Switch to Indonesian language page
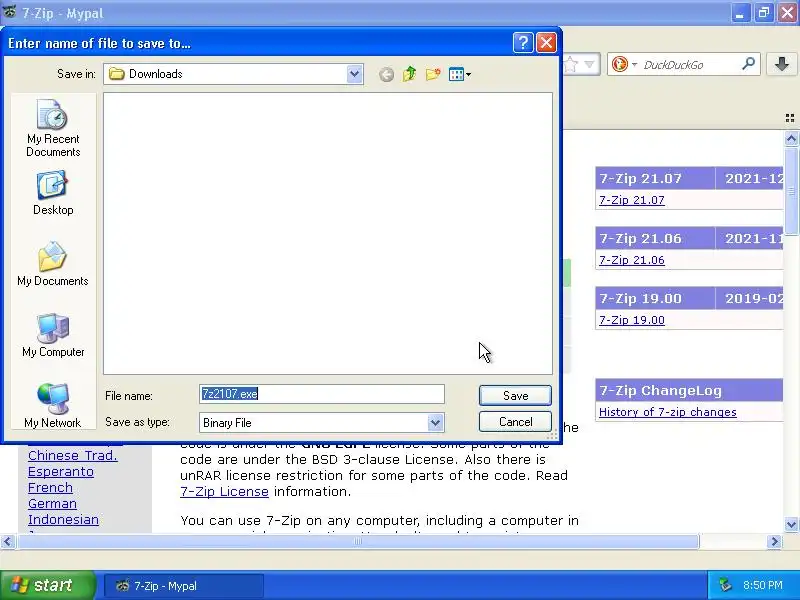 (x=63, y=520)
